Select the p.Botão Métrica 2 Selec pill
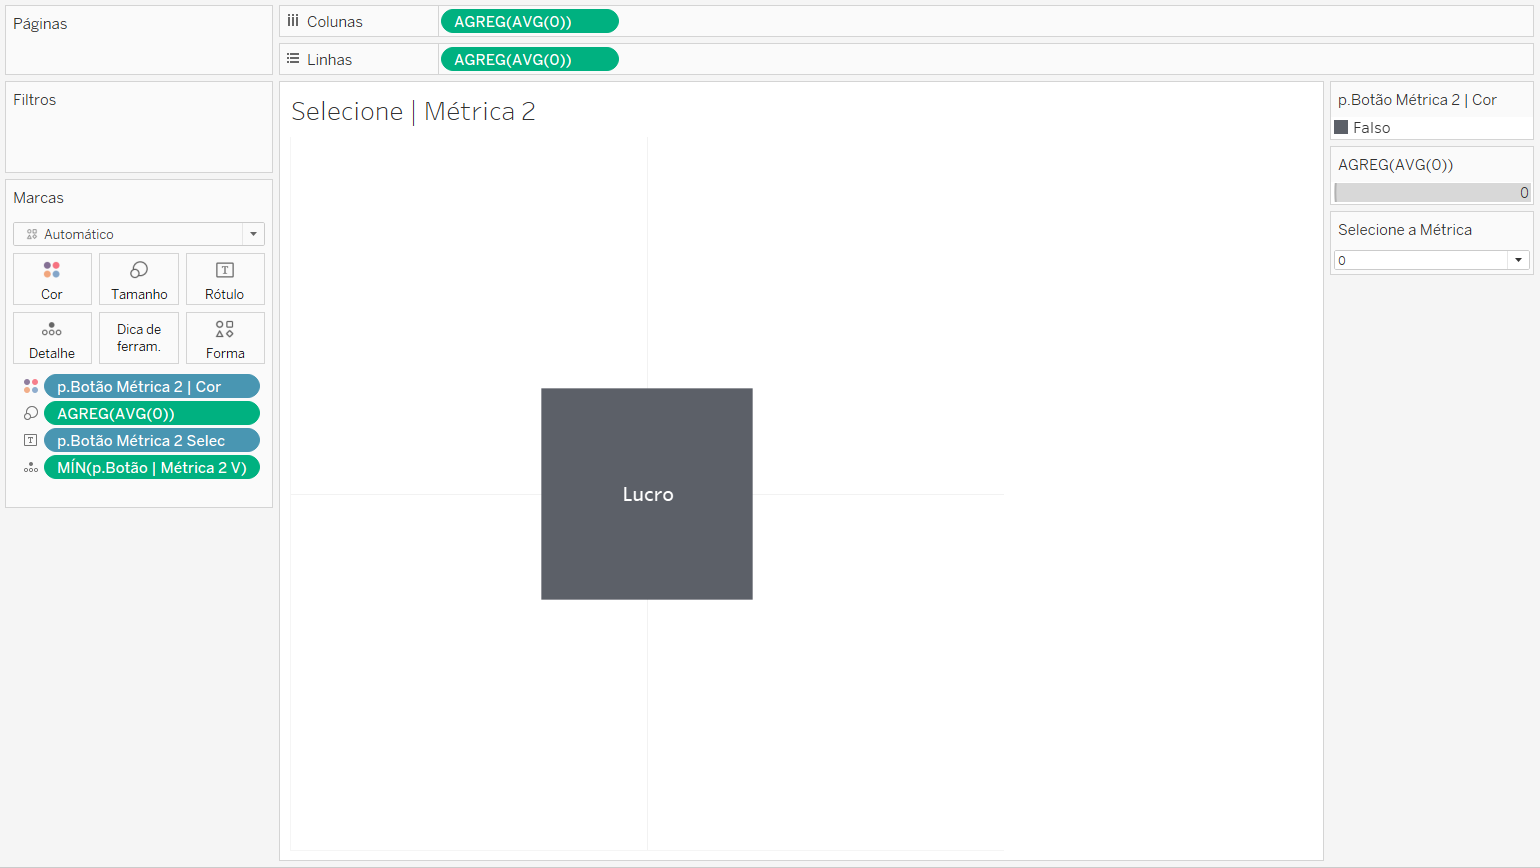1540x868 pixels. [x=152, y=440]
